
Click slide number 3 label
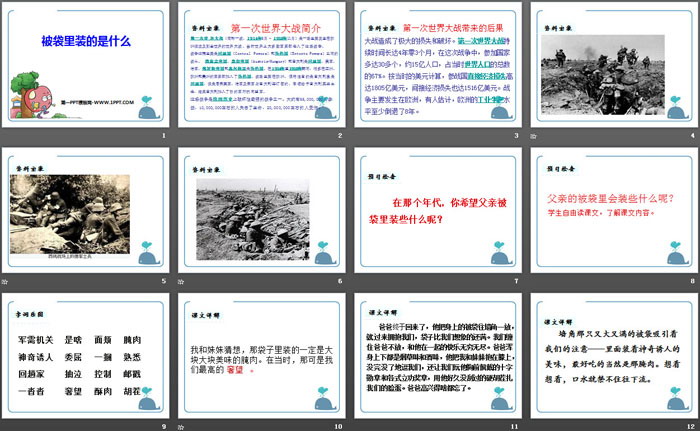click(x=517, y=135)
